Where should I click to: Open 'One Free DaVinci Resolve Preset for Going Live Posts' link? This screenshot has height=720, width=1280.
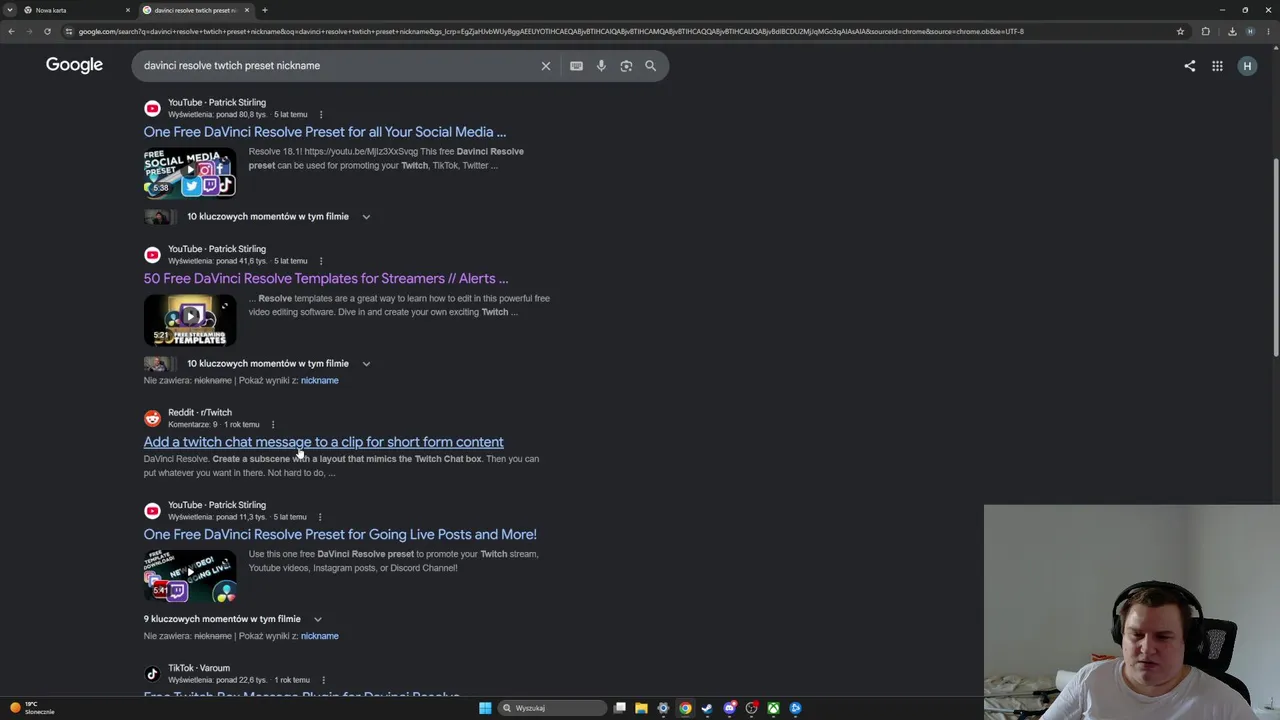click(340, 535)
